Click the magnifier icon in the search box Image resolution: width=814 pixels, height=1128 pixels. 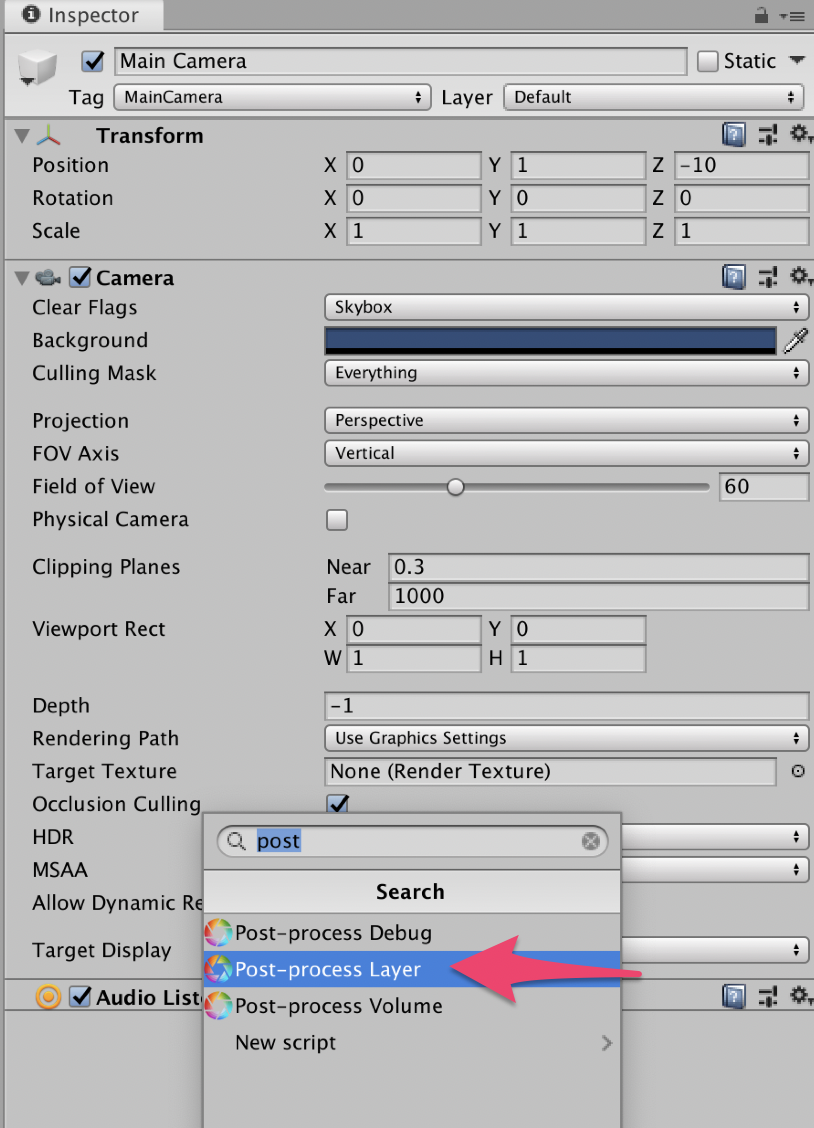coord(236,841)
